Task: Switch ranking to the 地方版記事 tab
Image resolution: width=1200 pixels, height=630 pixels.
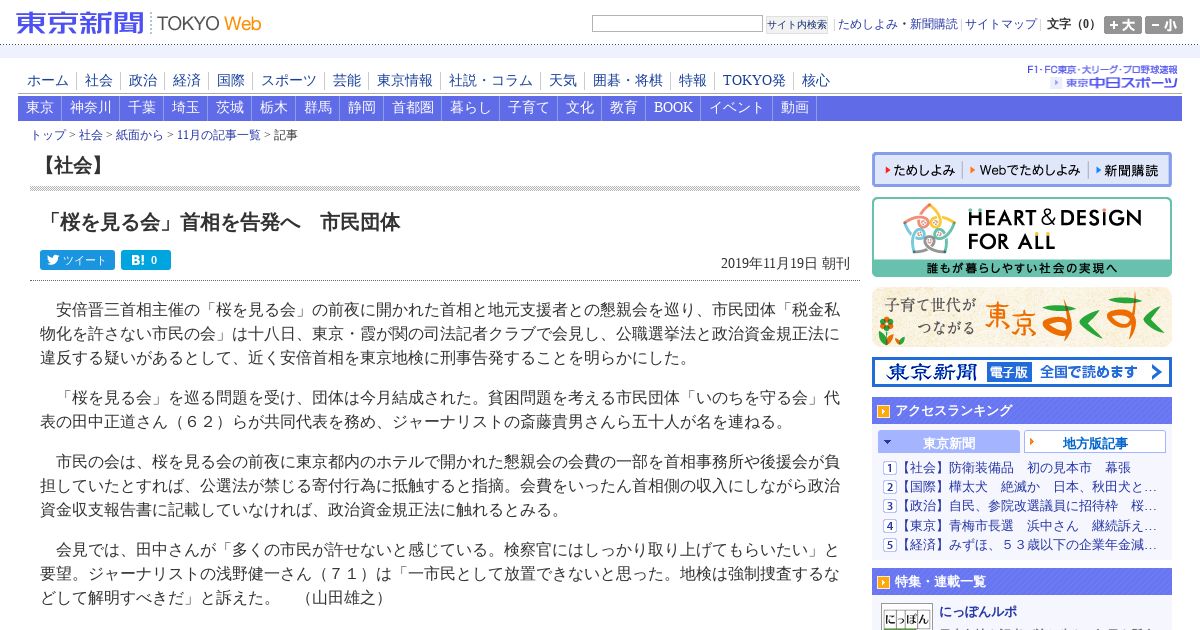Action: point(1095,442)
